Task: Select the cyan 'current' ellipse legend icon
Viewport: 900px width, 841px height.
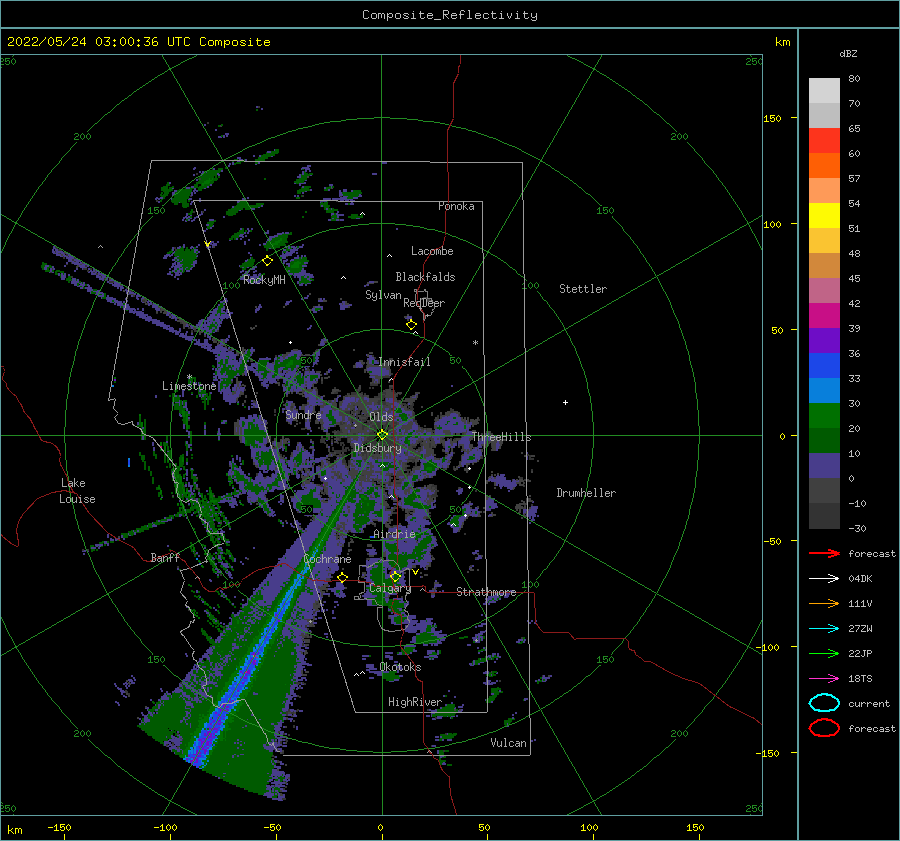Action: coord(824,703)
